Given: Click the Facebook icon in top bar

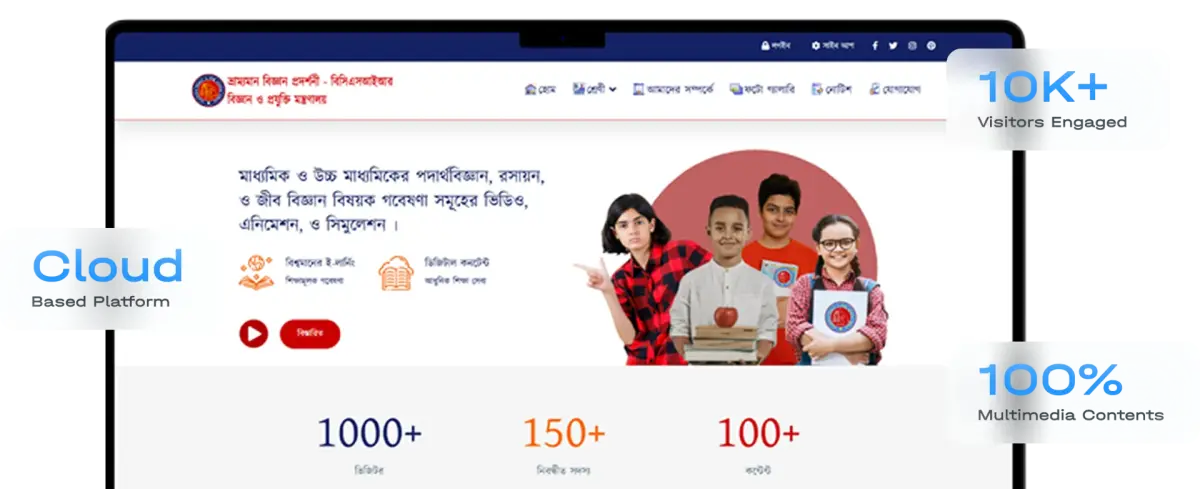Looking at the screenshot, I should click(875, 46).
